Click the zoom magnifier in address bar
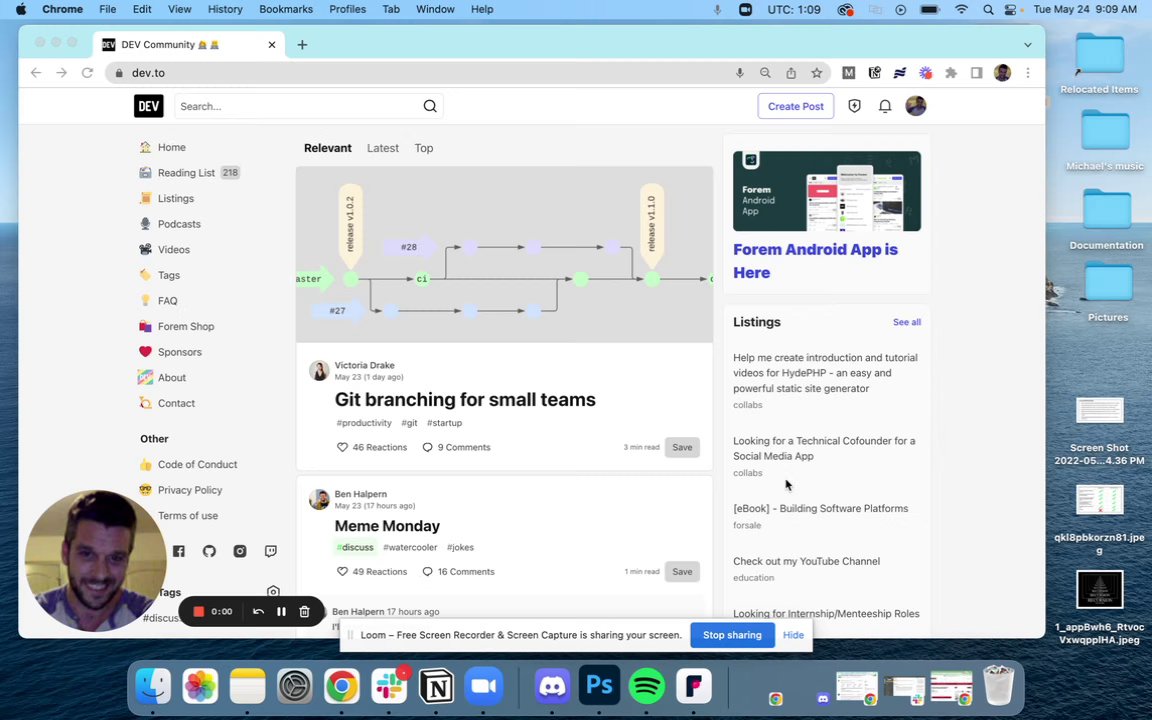The height and width of the screenshot is (720, 1152). (765, 73)
